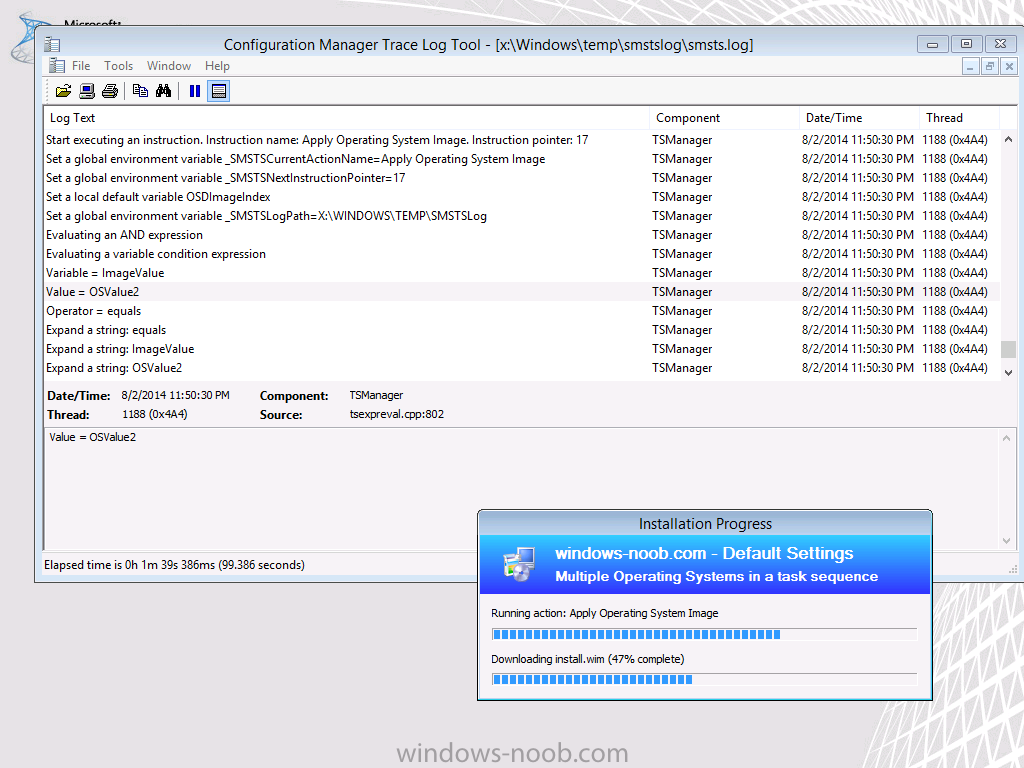Screen dimensions: 1024x768
Task: Close the inner smsts.log document window
Action: point(1009,66)
